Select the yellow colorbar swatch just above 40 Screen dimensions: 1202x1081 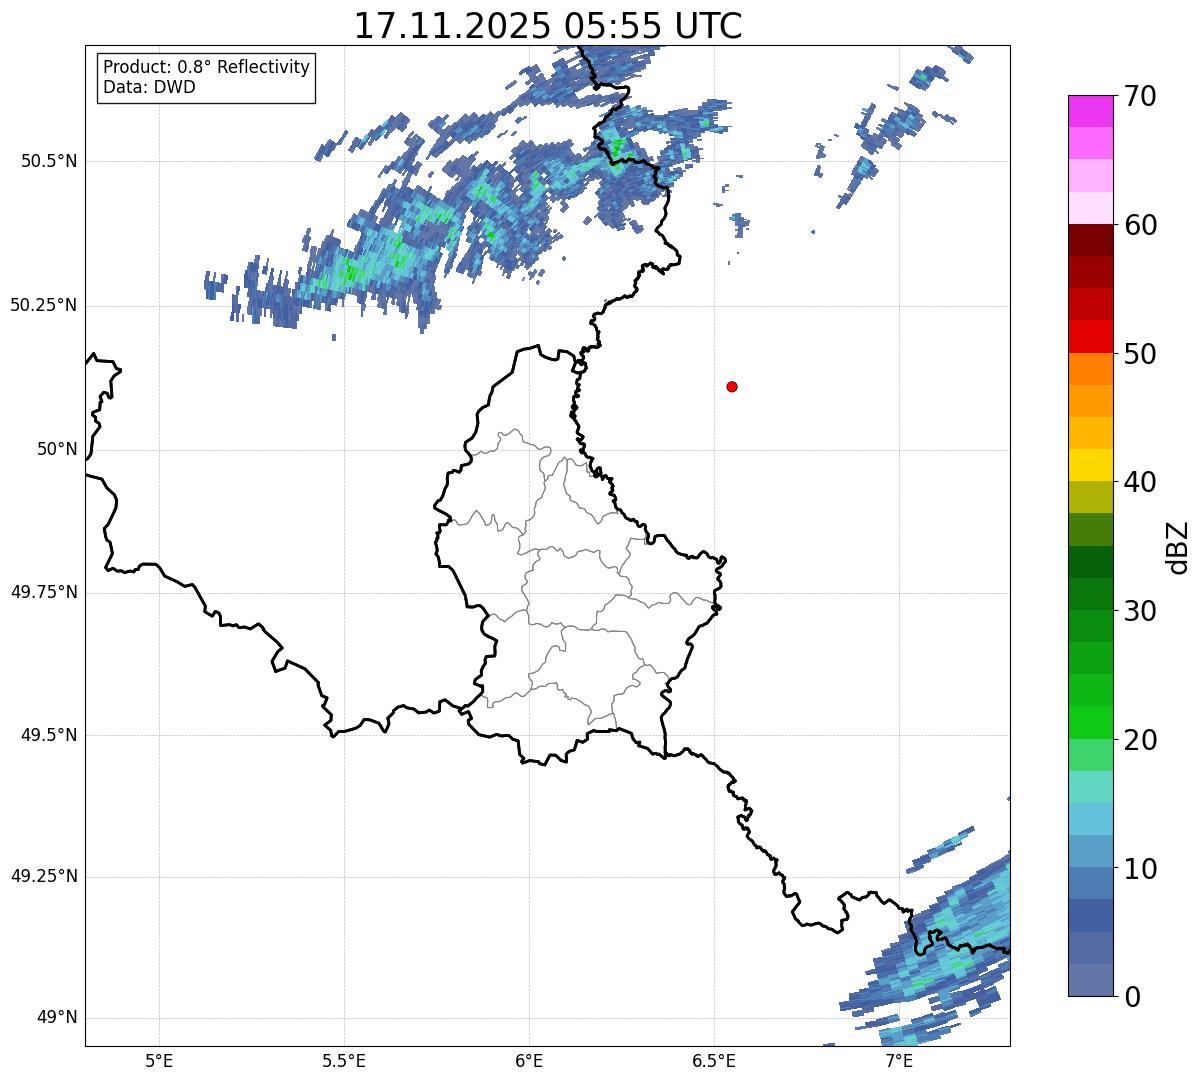(x=1091, y=465)
